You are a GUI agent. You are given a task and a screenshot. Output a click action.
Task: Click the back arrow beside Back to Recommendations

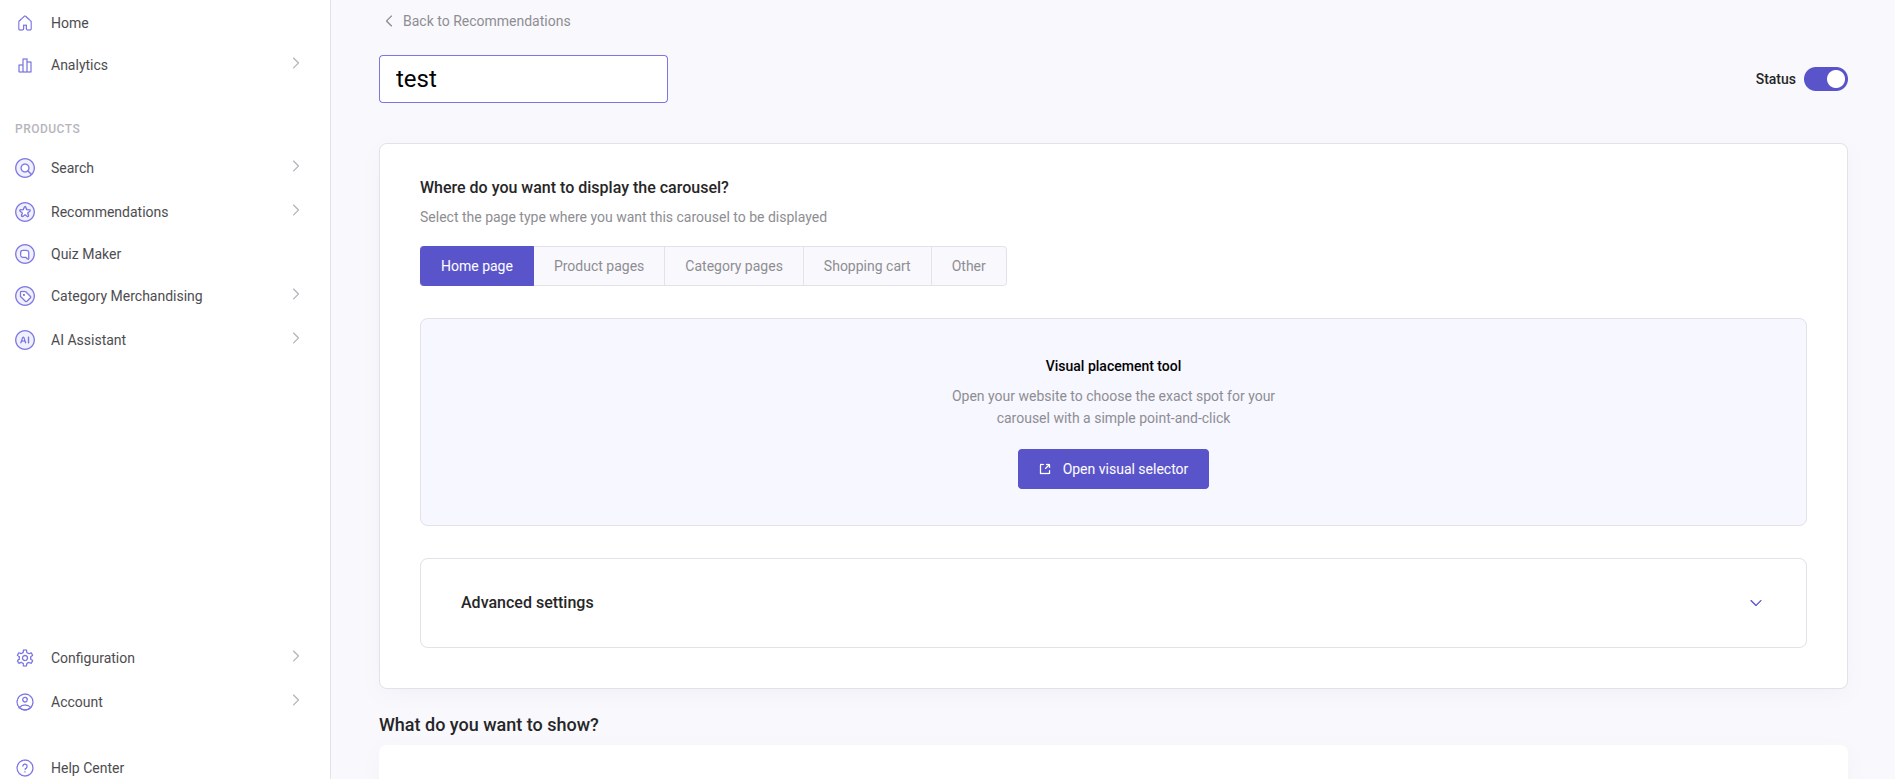pyautogui.click(x=389, y=21)
